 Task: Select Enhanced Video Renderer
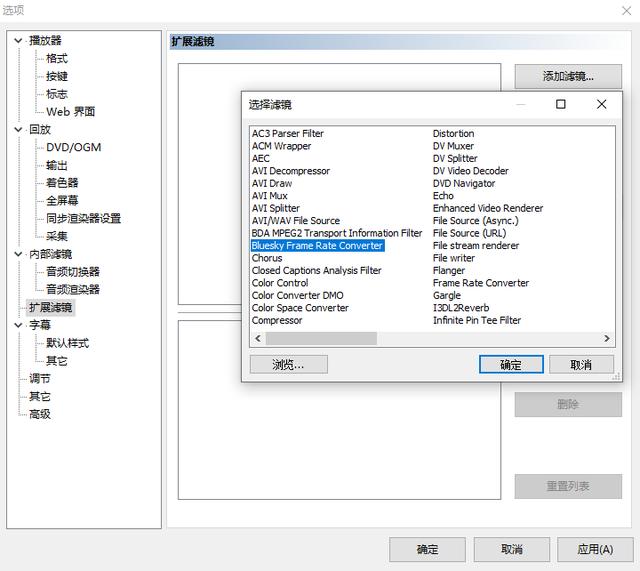point(488,208)
